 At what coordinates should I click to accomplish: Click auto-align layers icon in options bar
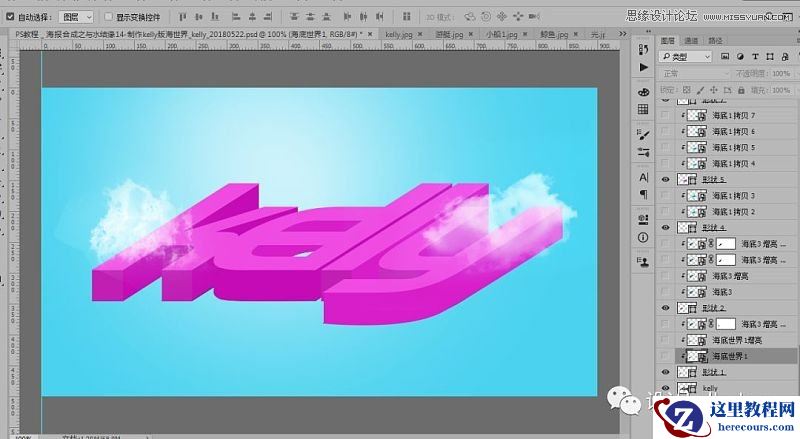pyautogui.click(x=407, y=17)
